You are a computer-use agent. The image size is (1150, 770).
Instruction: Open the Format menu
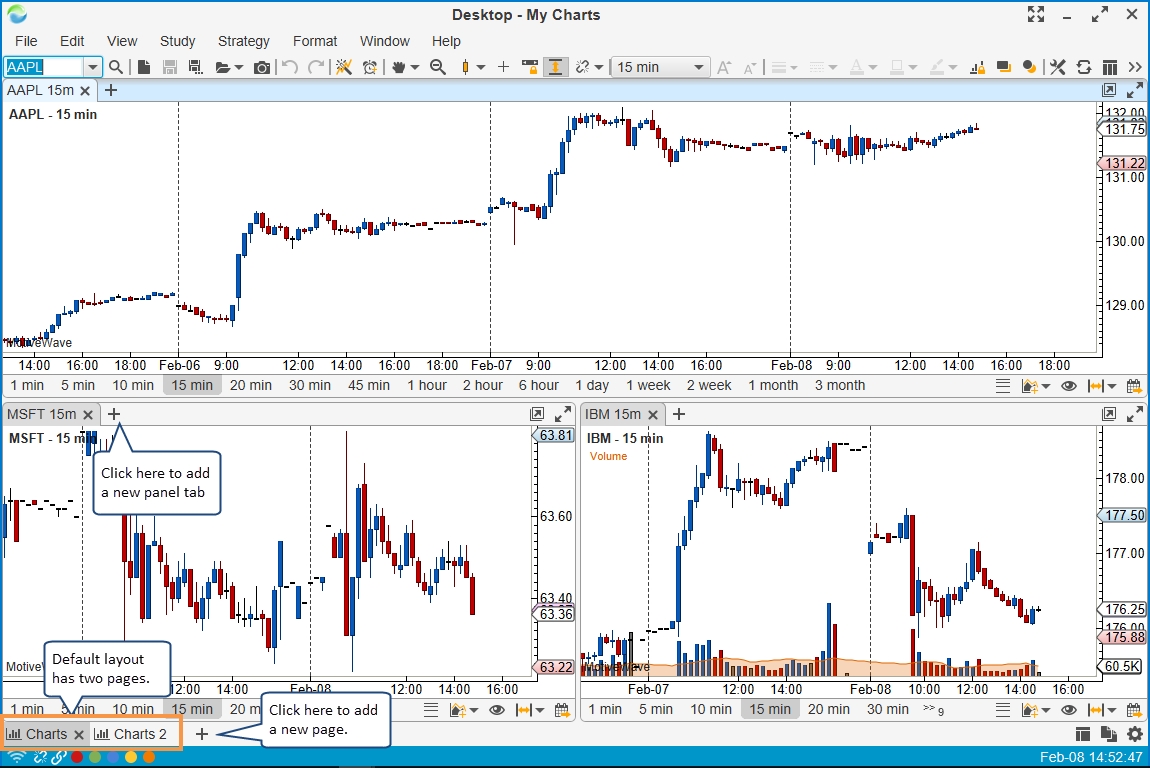[x=315, y=41]
